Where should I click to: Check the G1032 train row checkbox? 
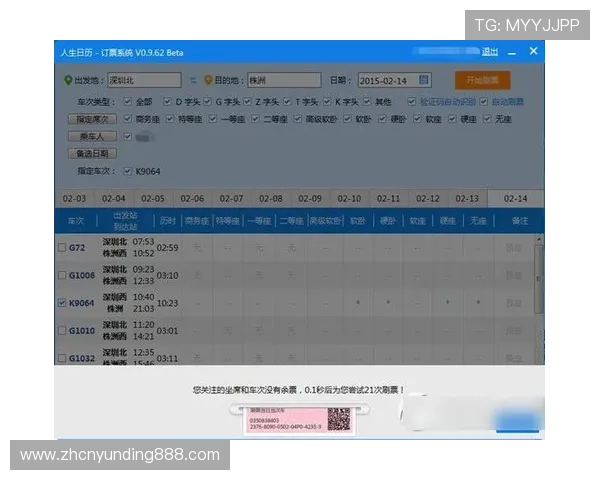pyautogui.click(x=62, y=358)
